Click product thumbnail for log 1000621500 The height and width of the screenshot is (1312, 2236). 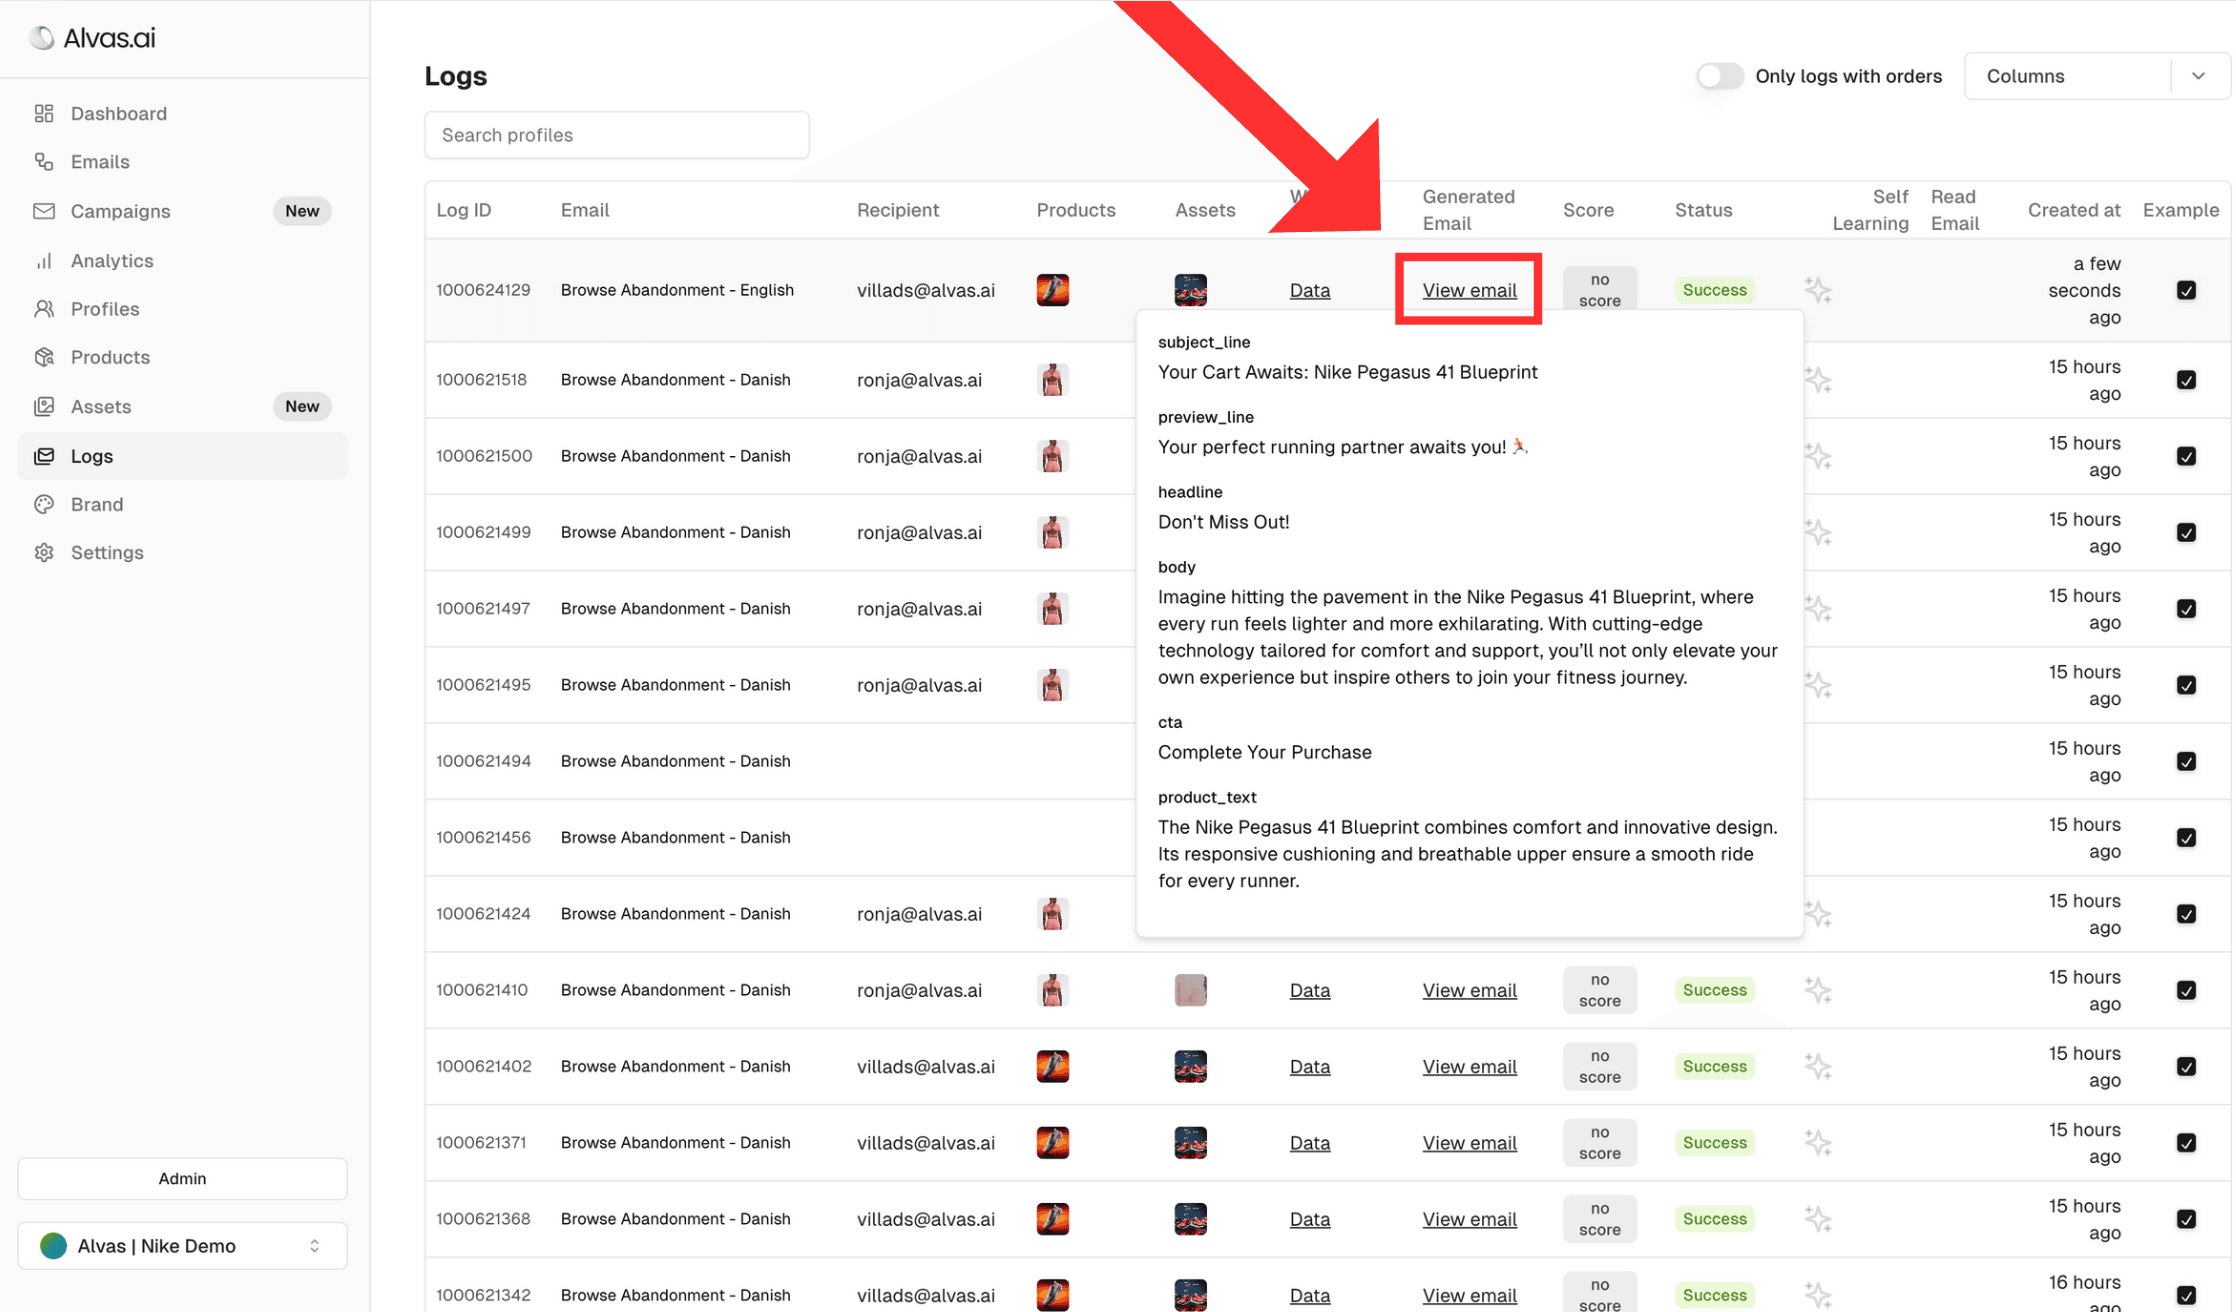[1052, 456]
